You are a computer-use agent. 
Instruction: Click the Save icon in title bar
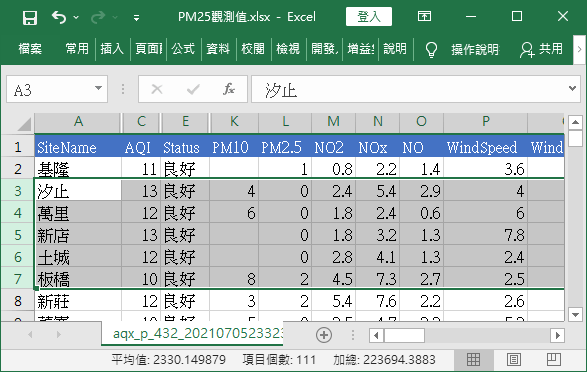tap(30, 17)
